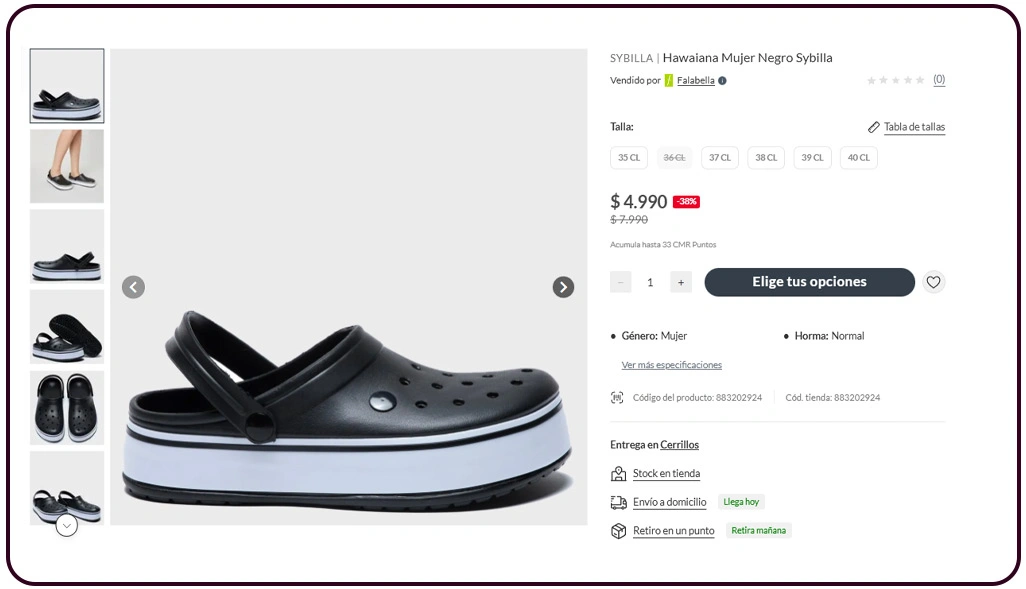Add product to wishlist heart icon

pyautogui.click(x=933, y=282)
